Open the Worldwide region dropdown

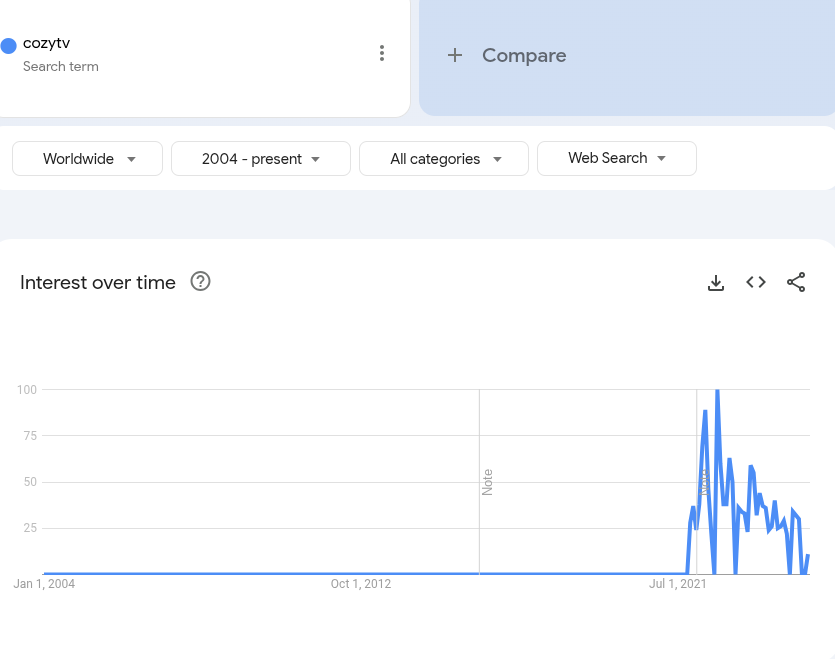pos(87,159)
